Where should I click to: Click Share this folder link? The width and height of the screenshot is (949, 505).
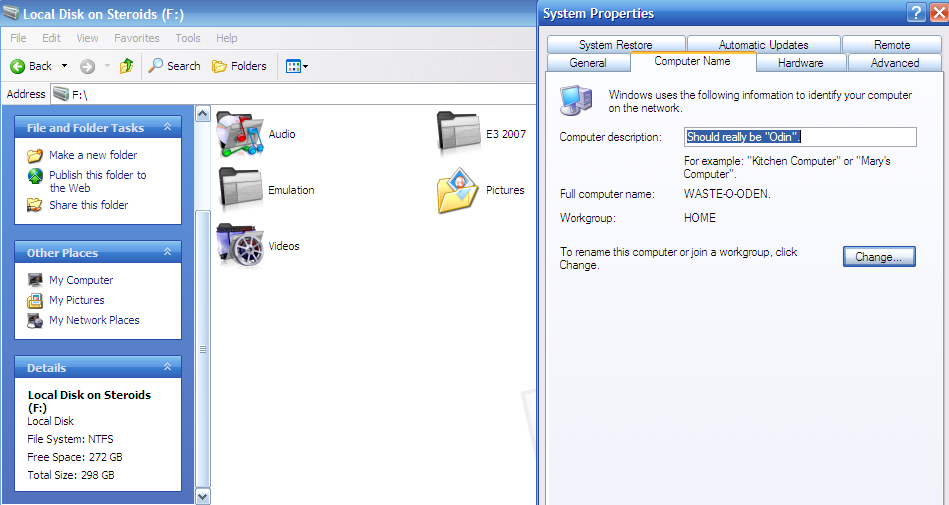click(89, 205)
